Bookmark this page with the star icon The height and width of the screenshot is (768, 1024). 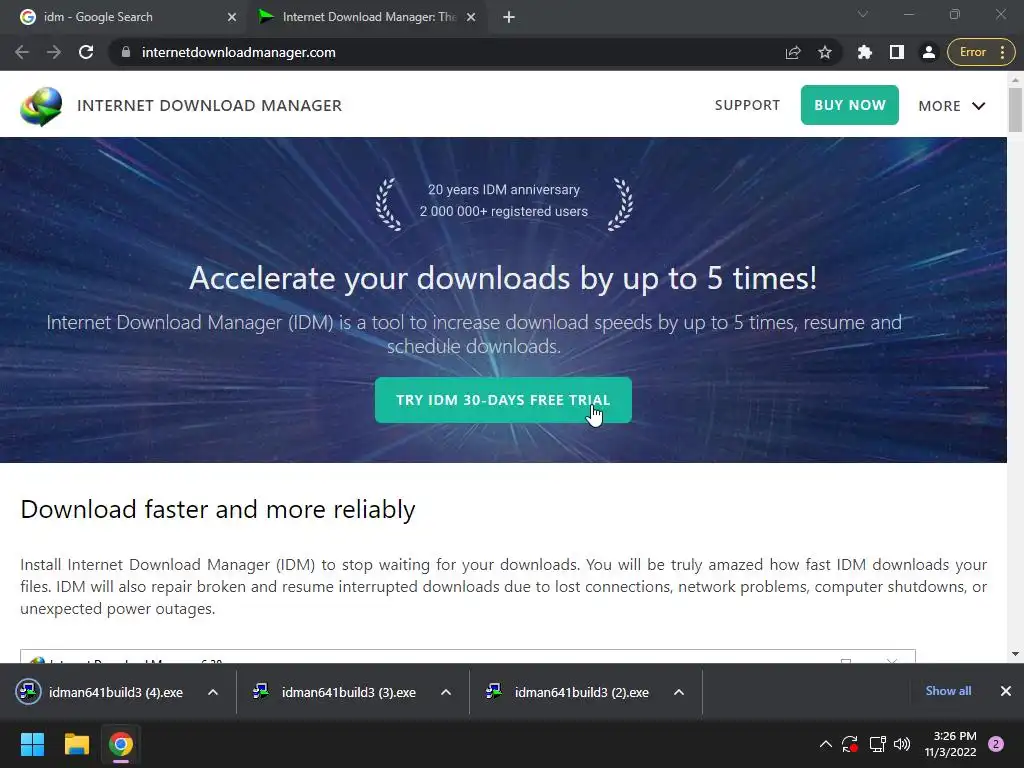click(x=825, y=52)
